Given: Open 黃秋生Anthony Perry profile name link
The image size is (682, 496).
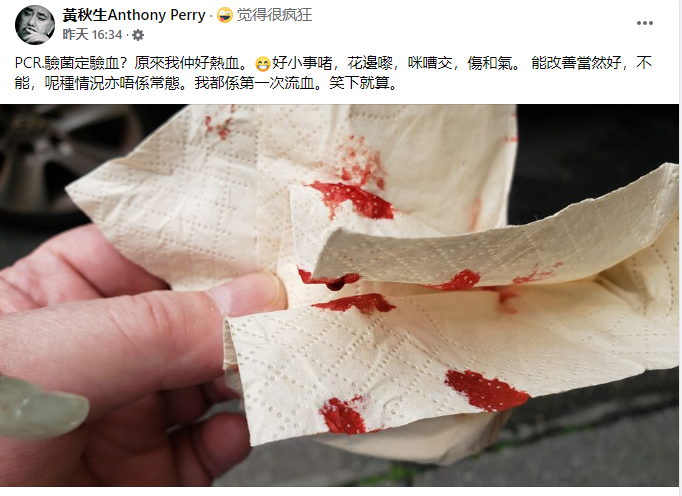Looking at the screenshot, I should (x=134, y=15).
